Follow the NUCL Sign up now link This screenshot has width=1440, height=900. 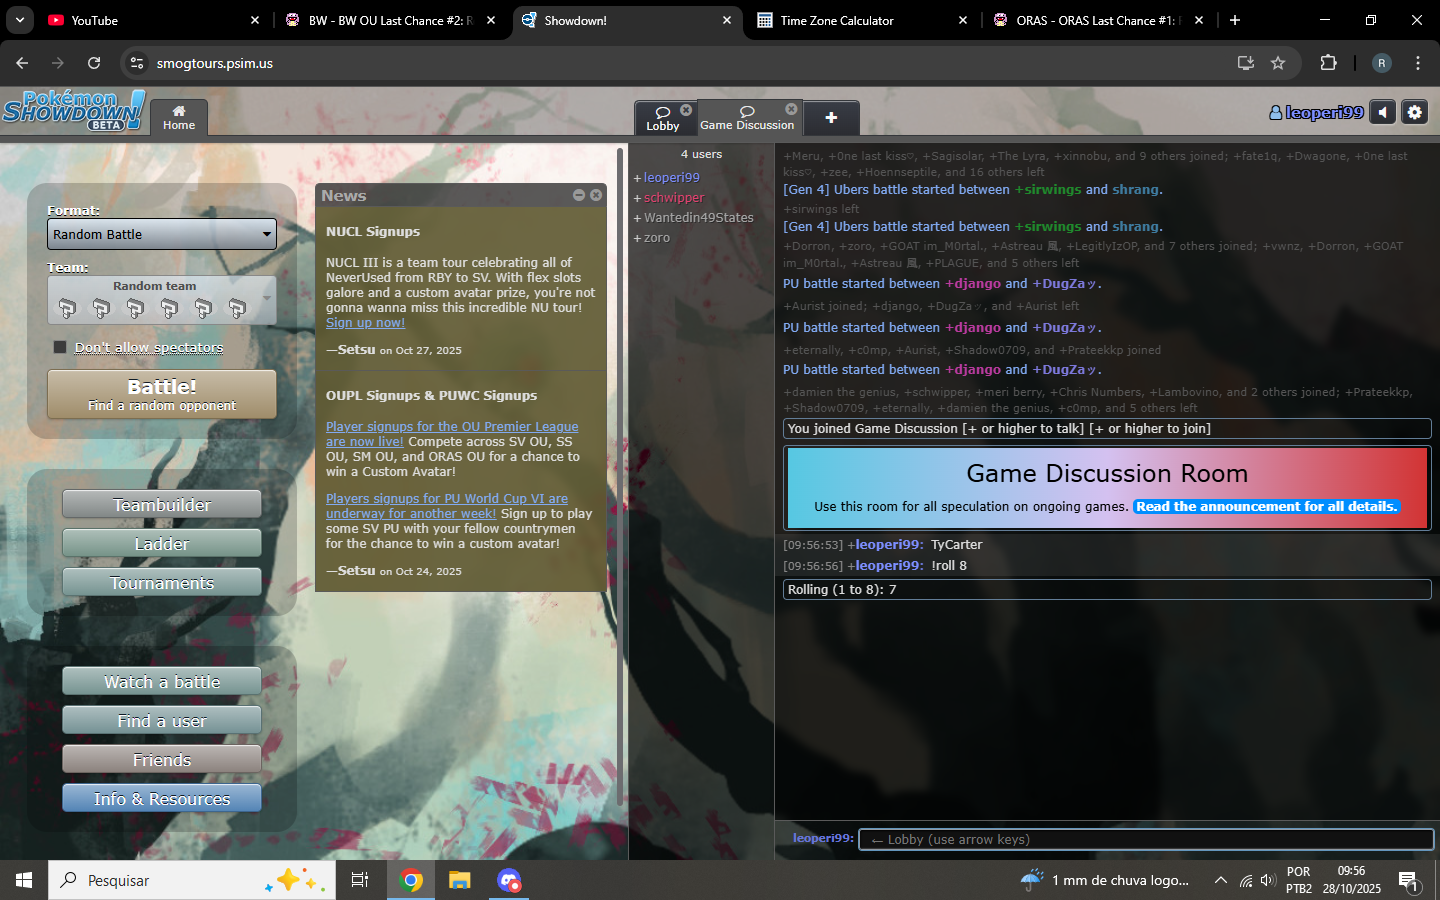click(x=365, y=323)
